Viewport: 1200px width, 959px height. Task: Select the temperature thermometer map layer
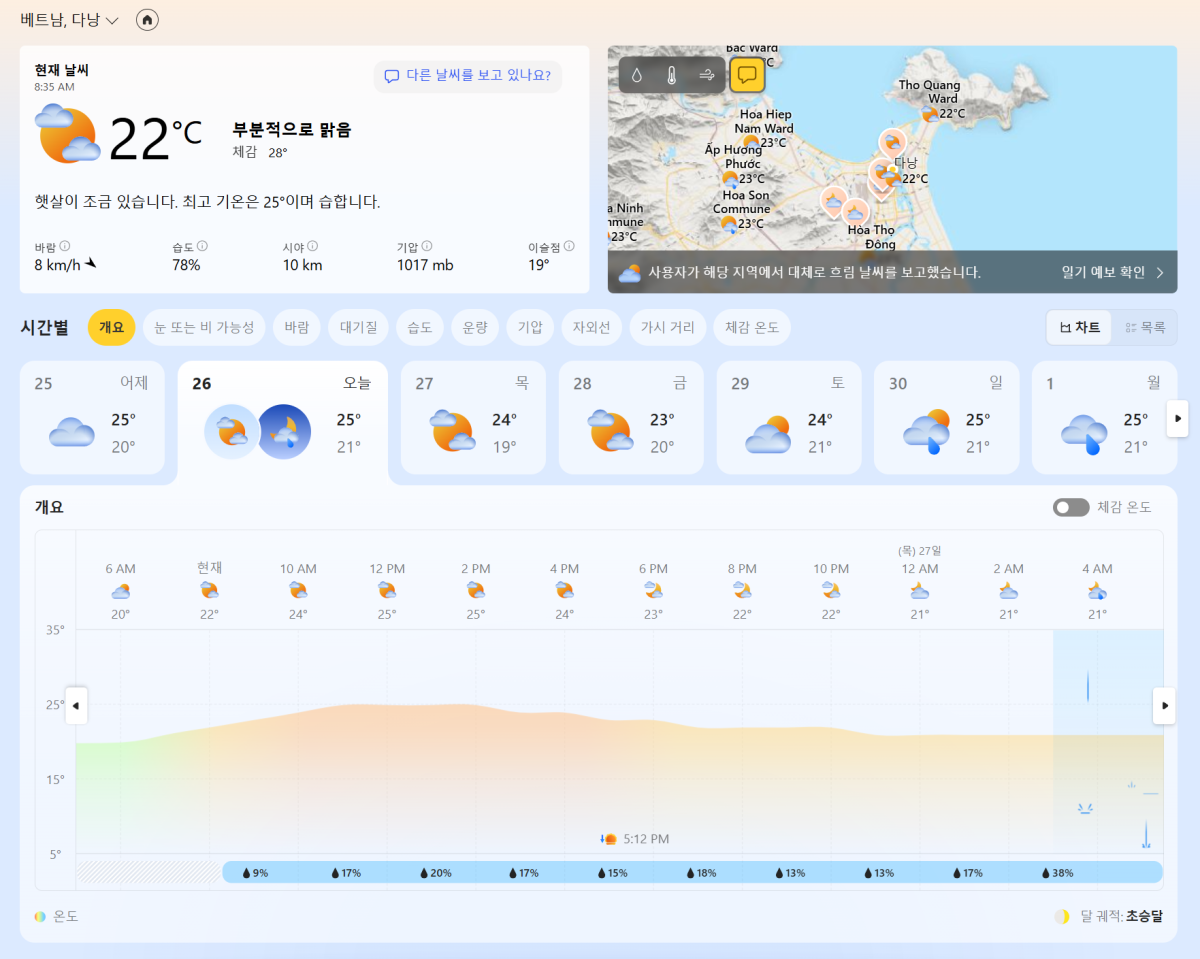[x=672, y=75]
